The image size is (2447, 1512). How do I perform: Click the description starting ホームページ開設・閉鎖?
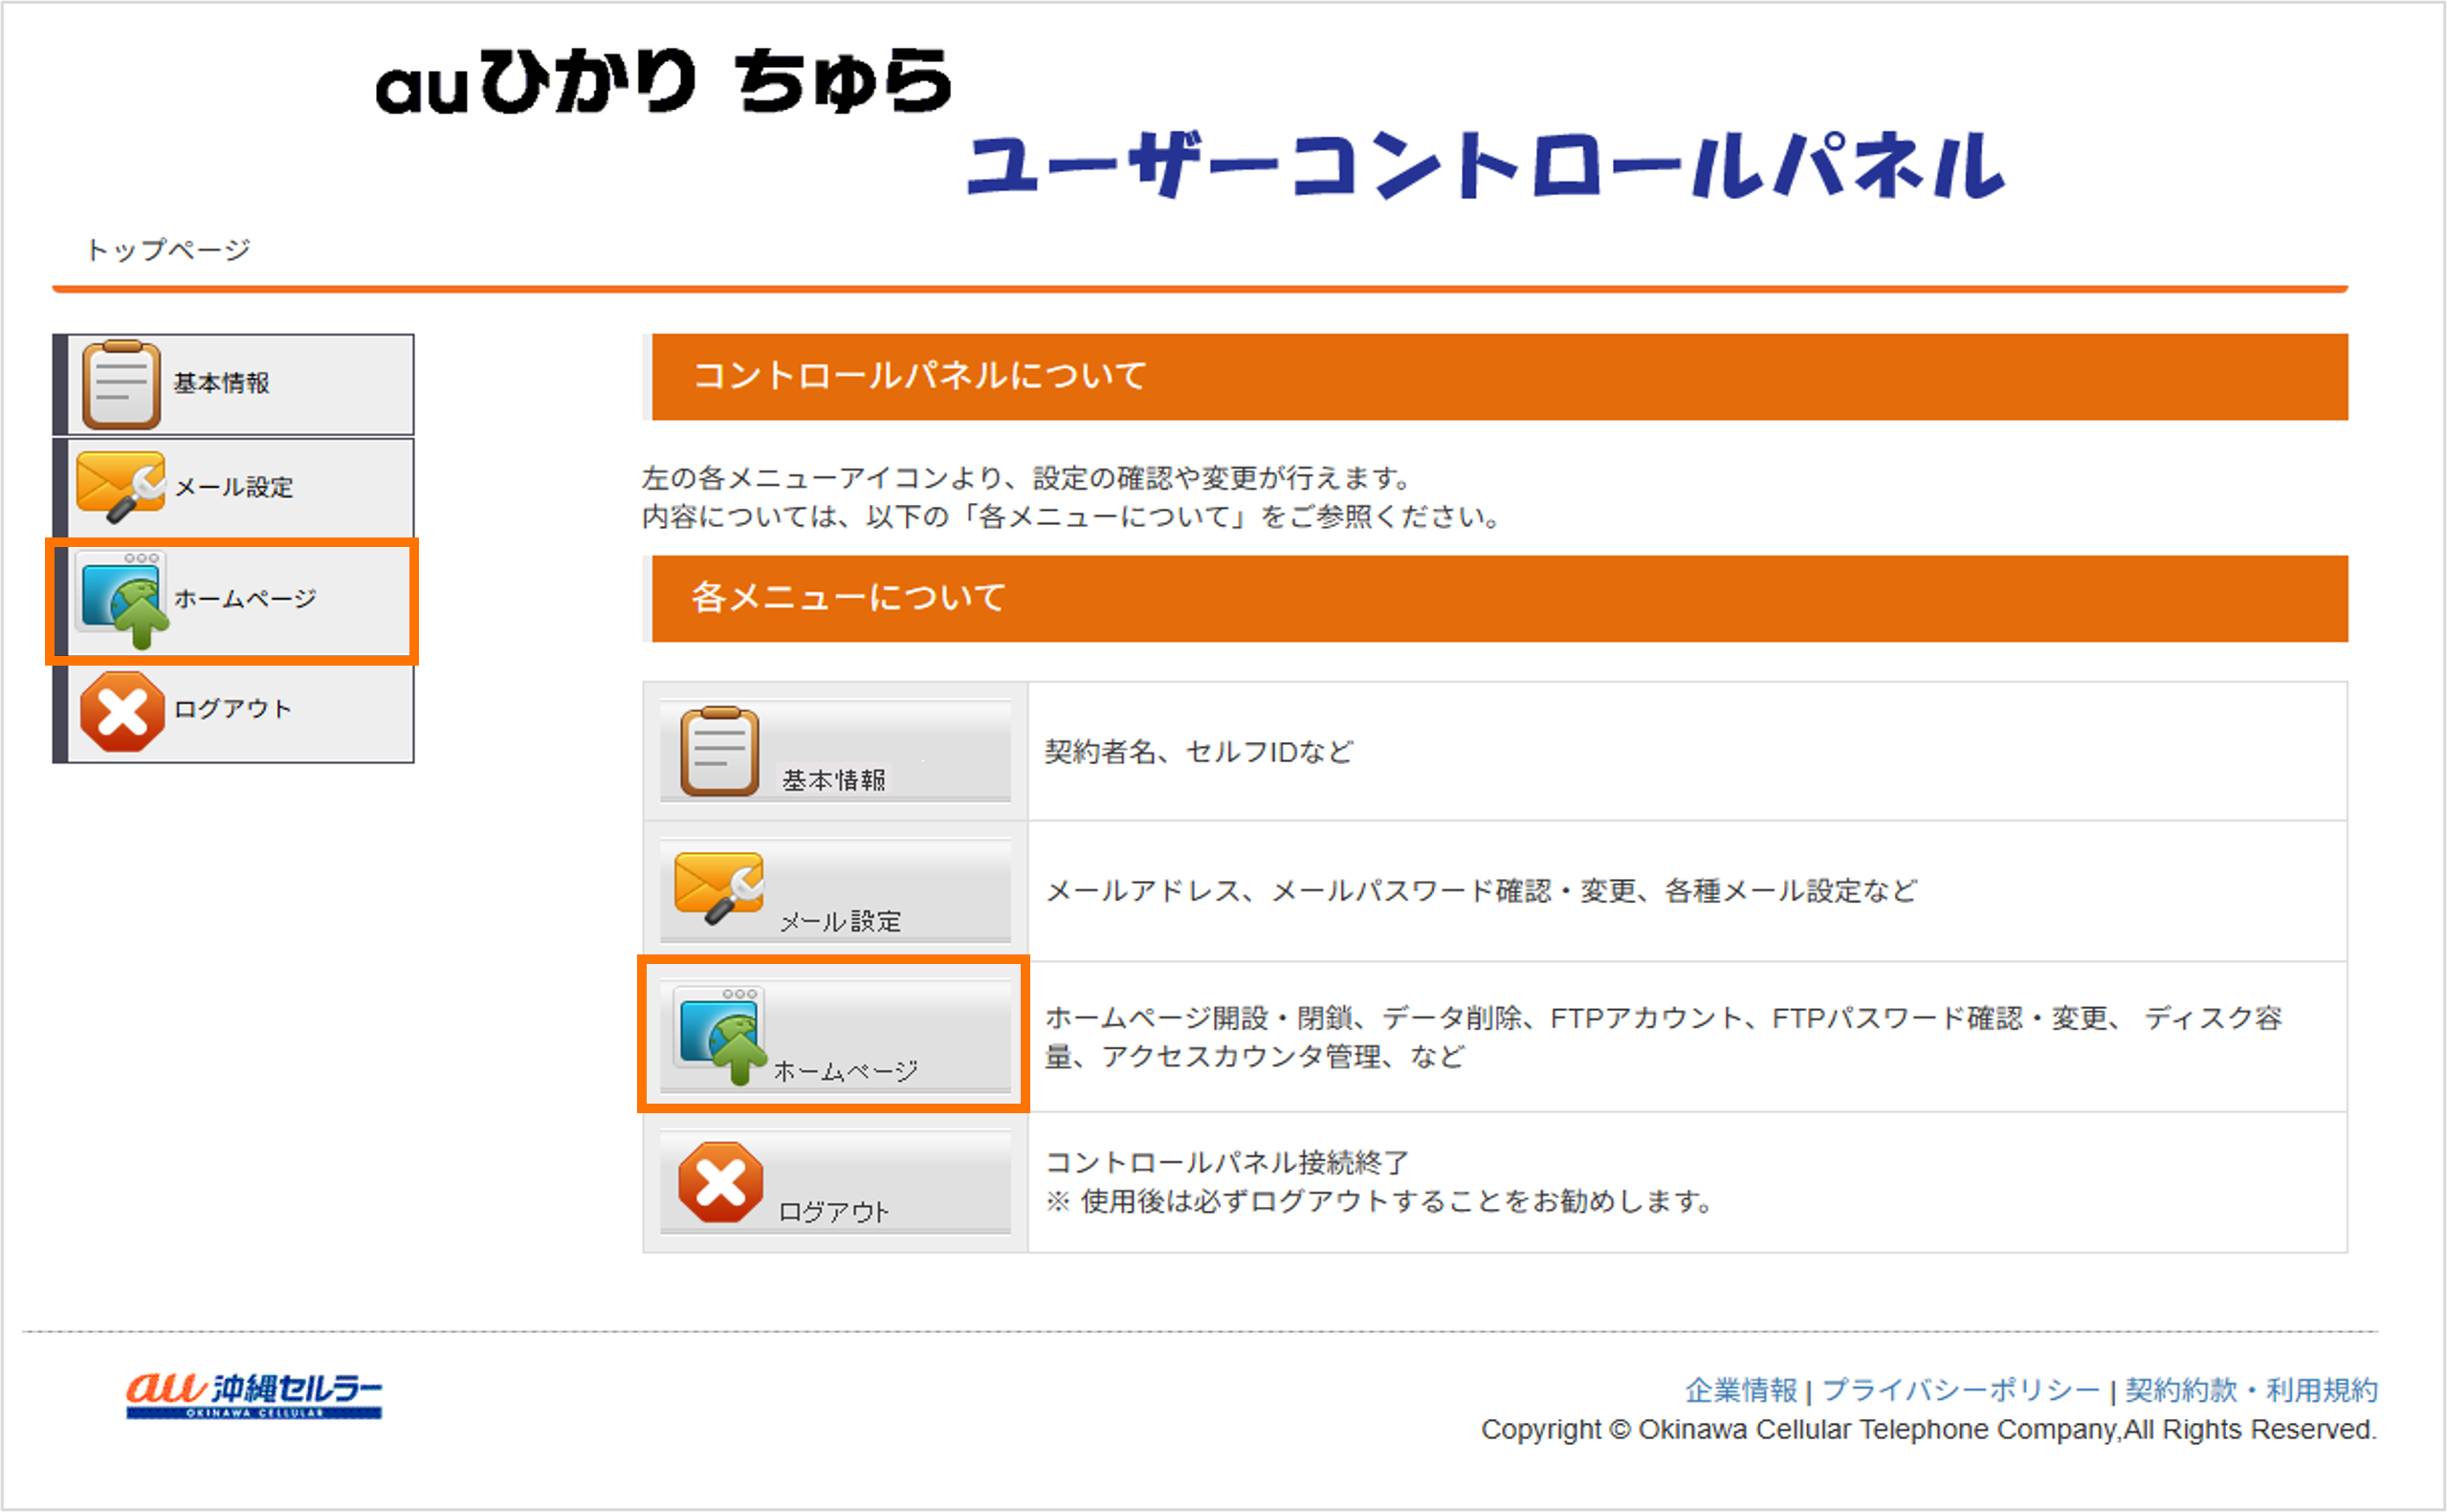(x=1664, y=1037)
